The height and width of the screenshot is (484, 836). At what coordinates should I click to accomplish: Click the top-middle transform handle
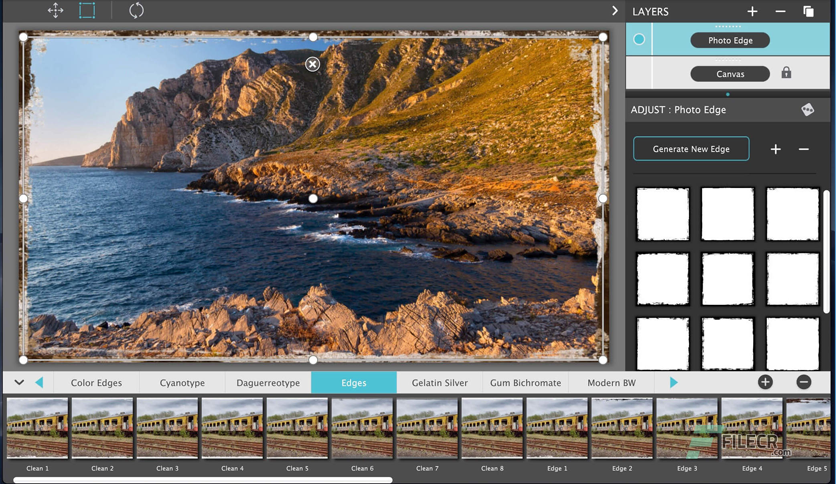pyautogui.click(x=313, y=37)
